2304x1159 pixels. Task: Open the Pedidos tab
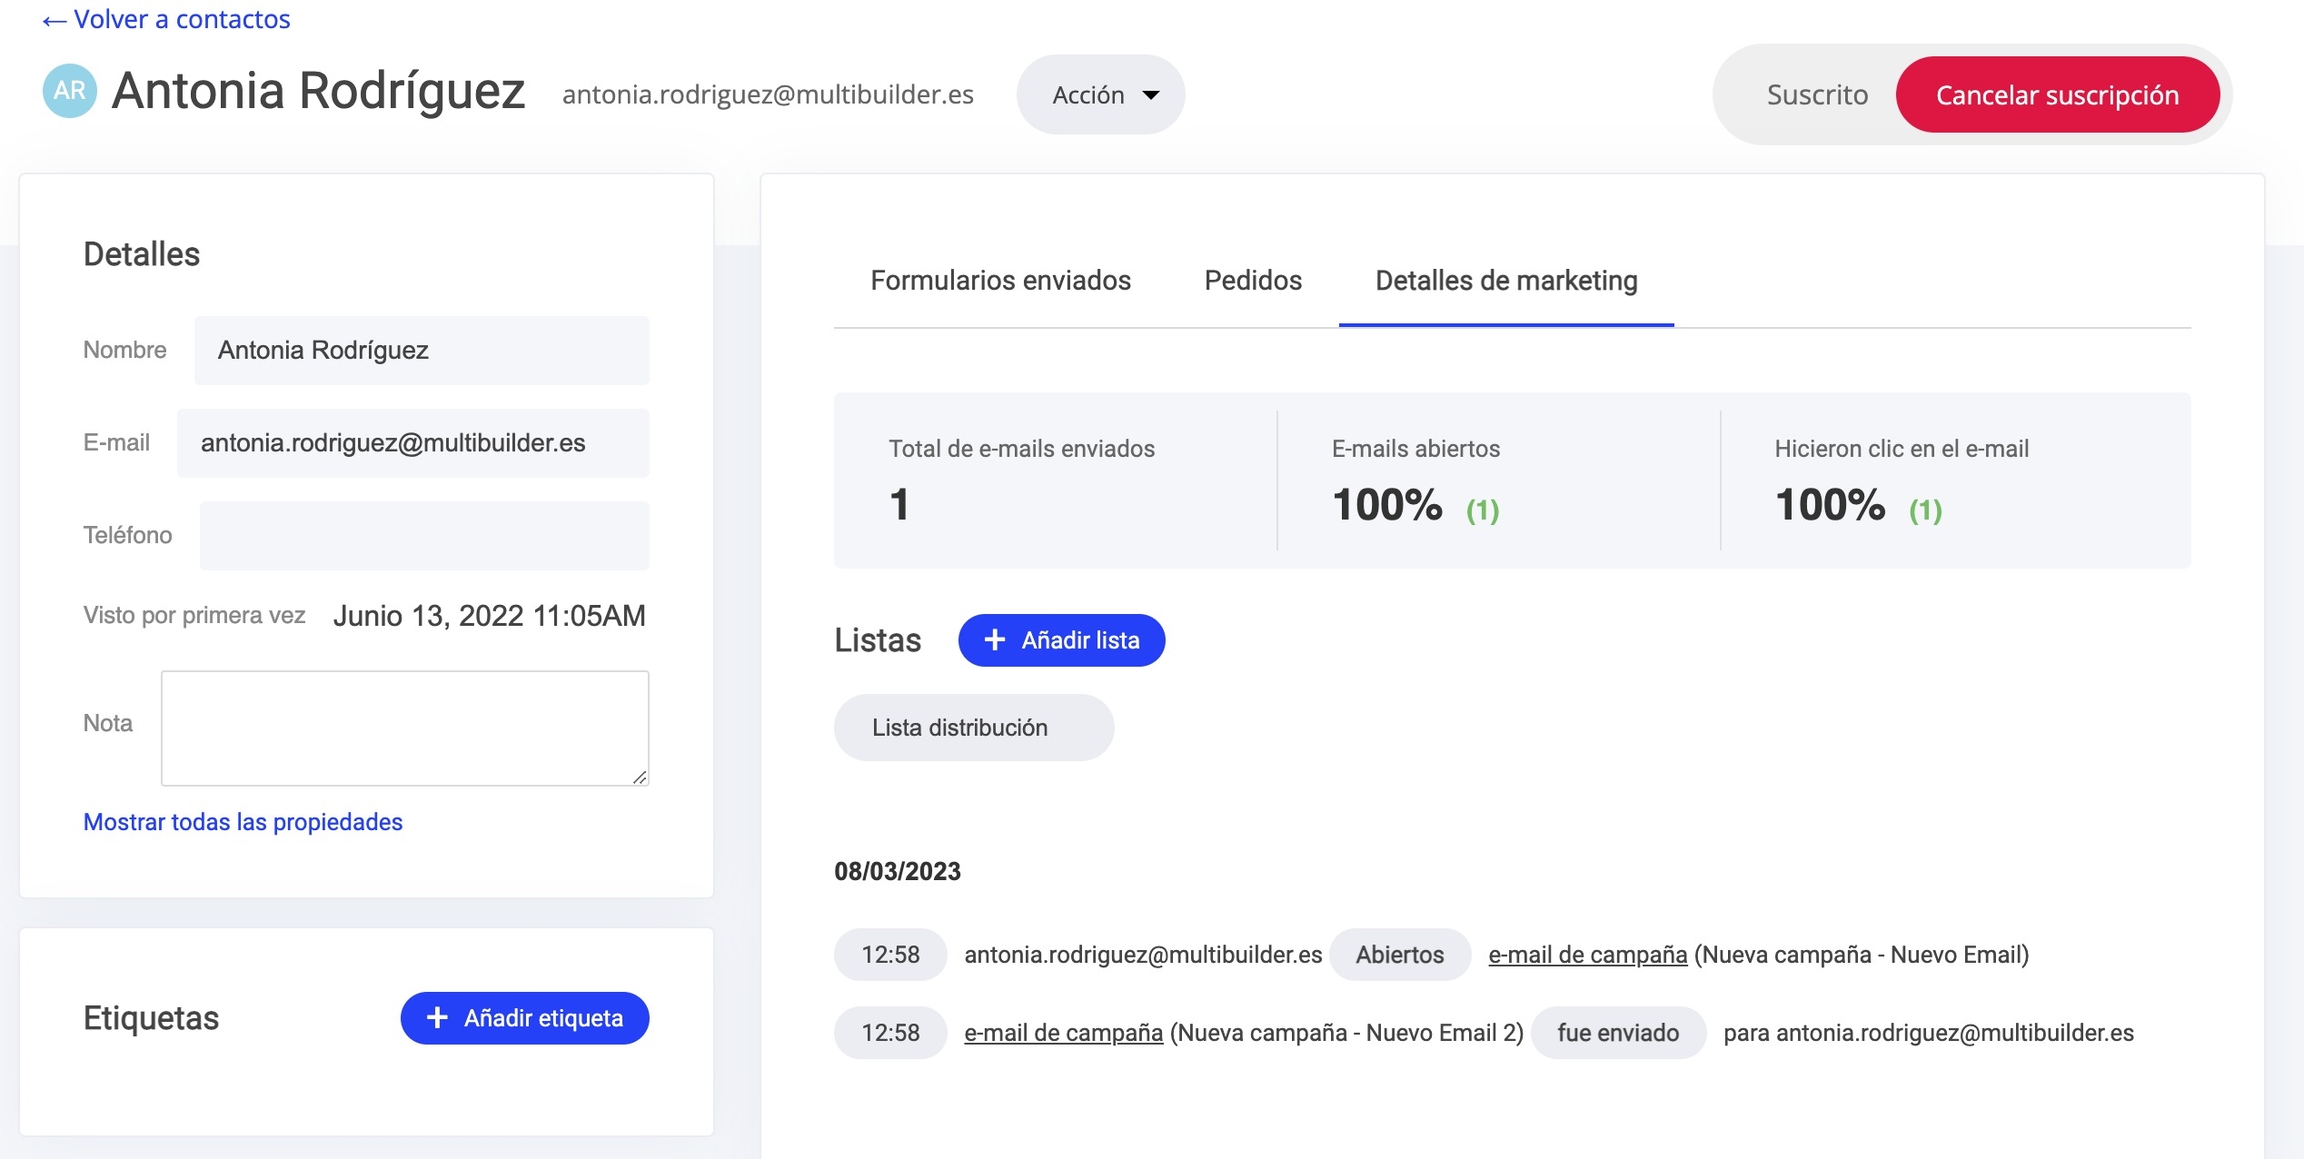(x=1252, y=281)
